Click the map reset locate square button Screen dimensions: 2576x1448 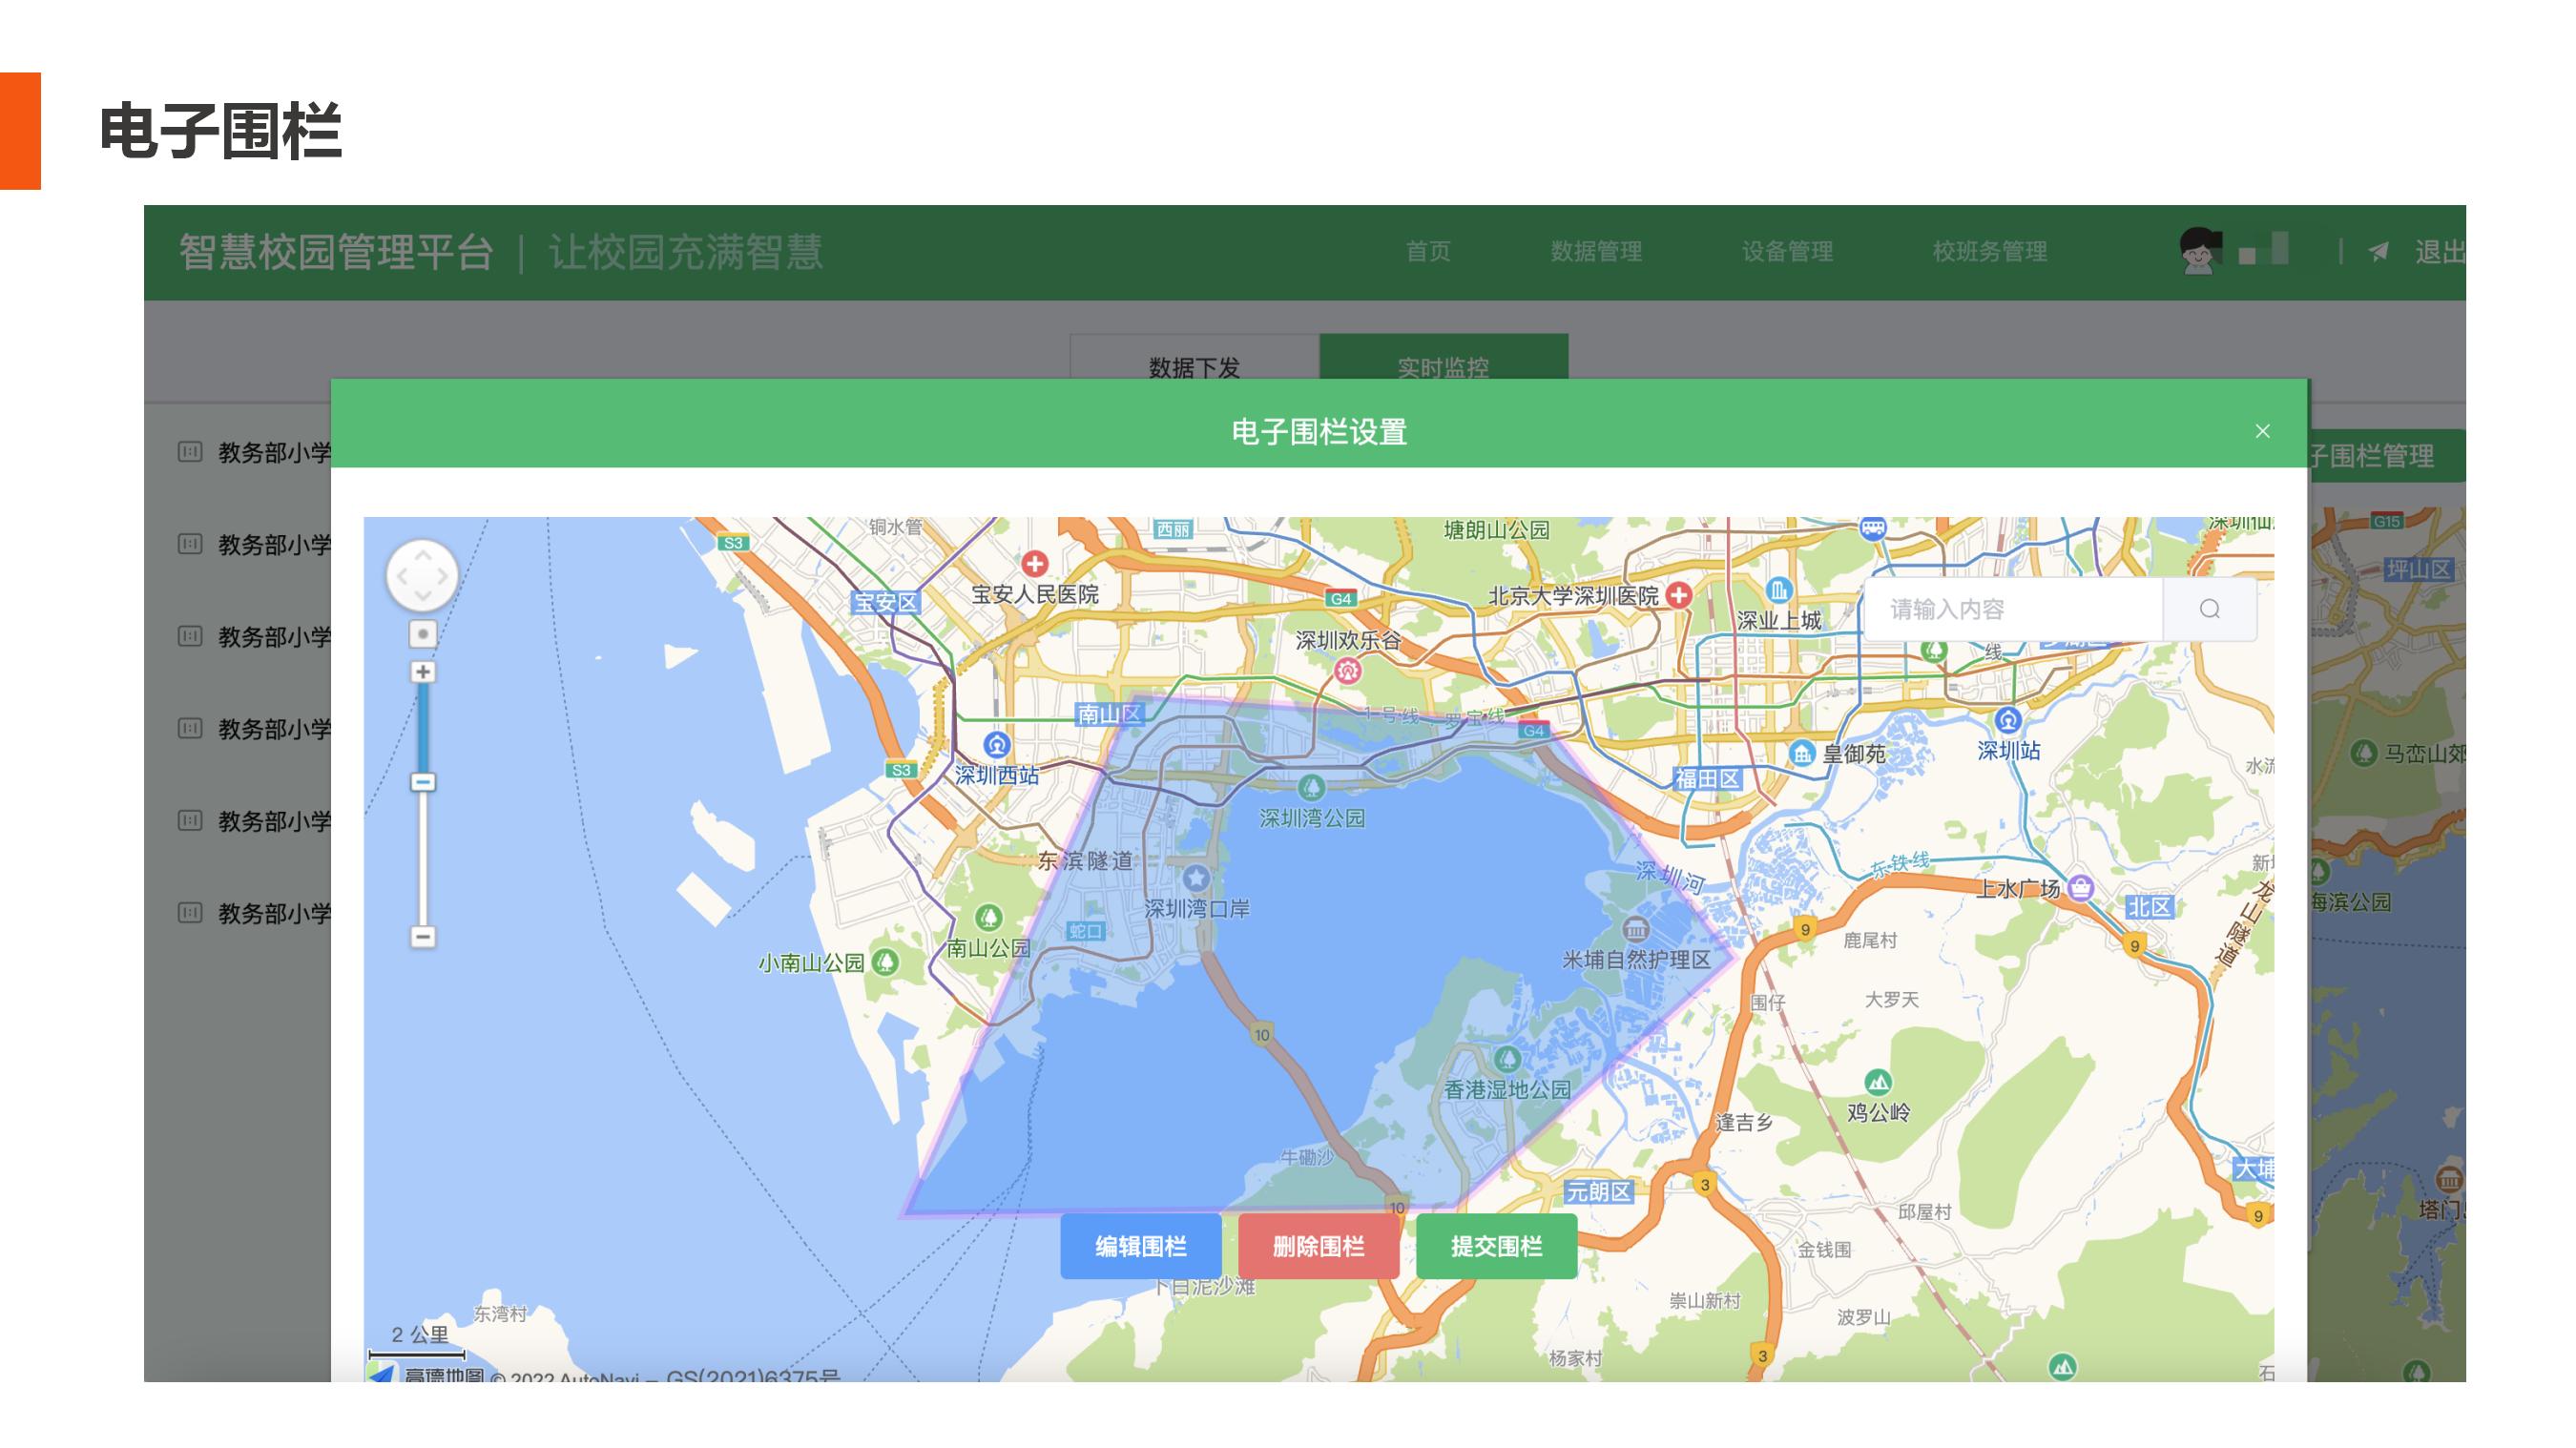click(423, 634)
